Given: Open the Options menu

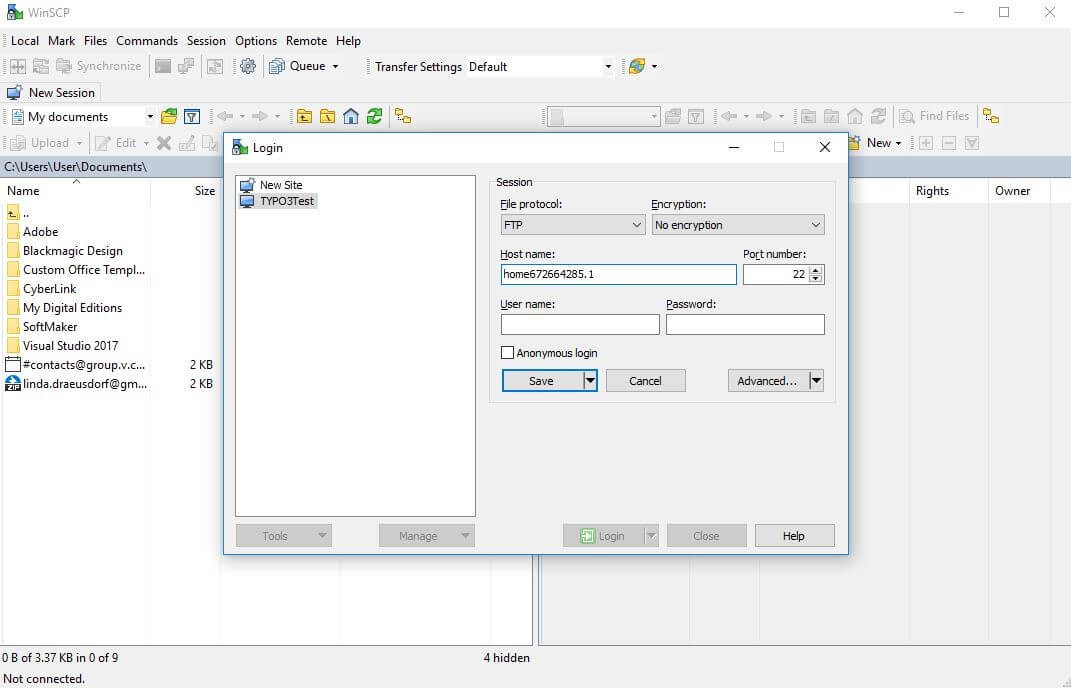Looking at the screenshot, I should tap(256, 41).
